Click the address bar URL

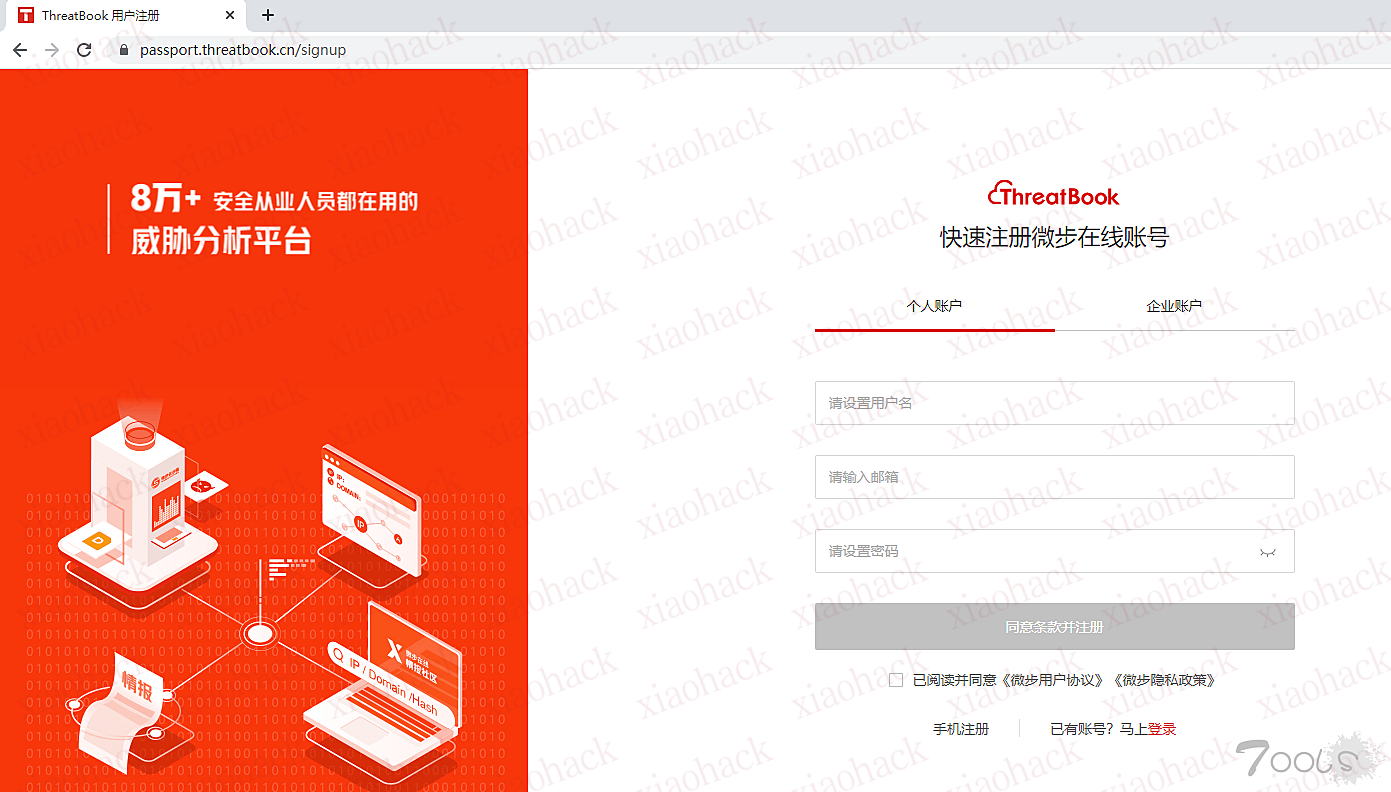coord(243,50)
